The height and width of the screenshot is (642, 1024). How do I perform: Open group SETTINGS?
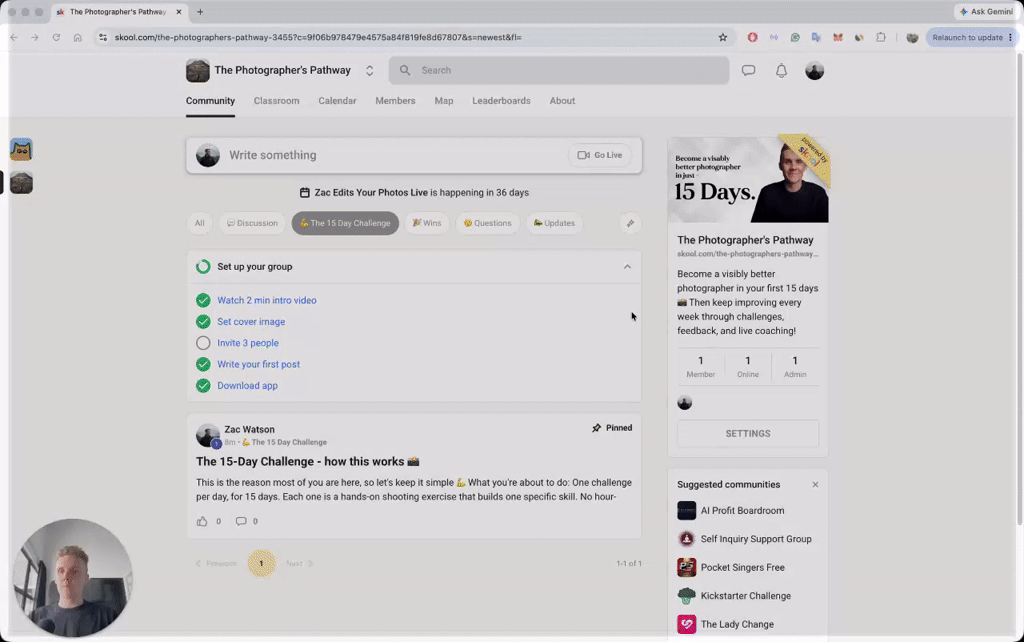(748, 434)
